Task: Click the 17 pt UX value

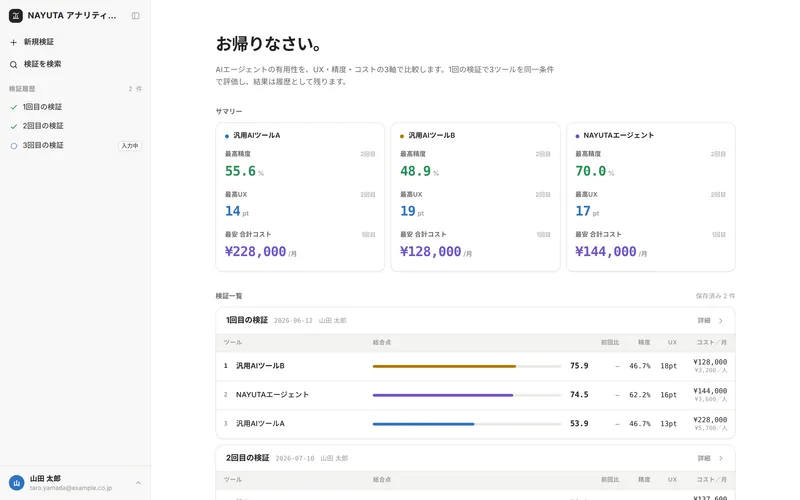Action: click(587, 211)
